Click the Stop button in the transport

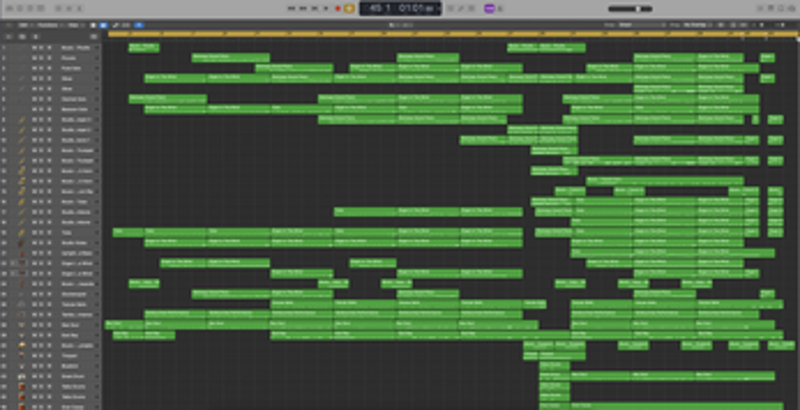[314, 8]
